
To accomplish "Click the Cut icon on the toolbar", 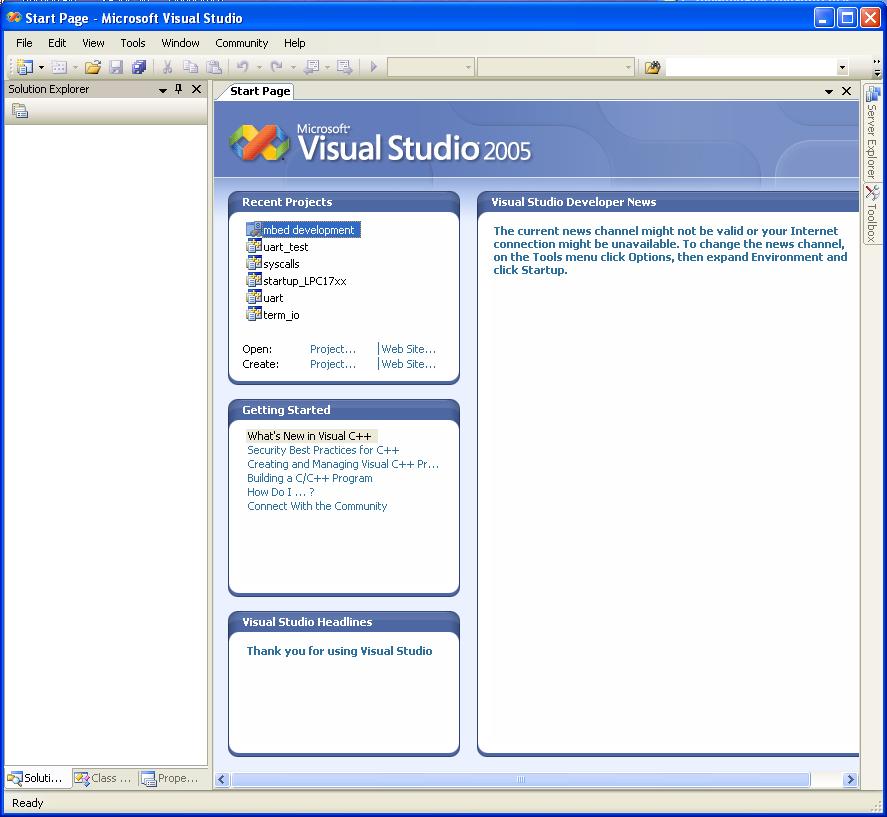I will 168,67.
